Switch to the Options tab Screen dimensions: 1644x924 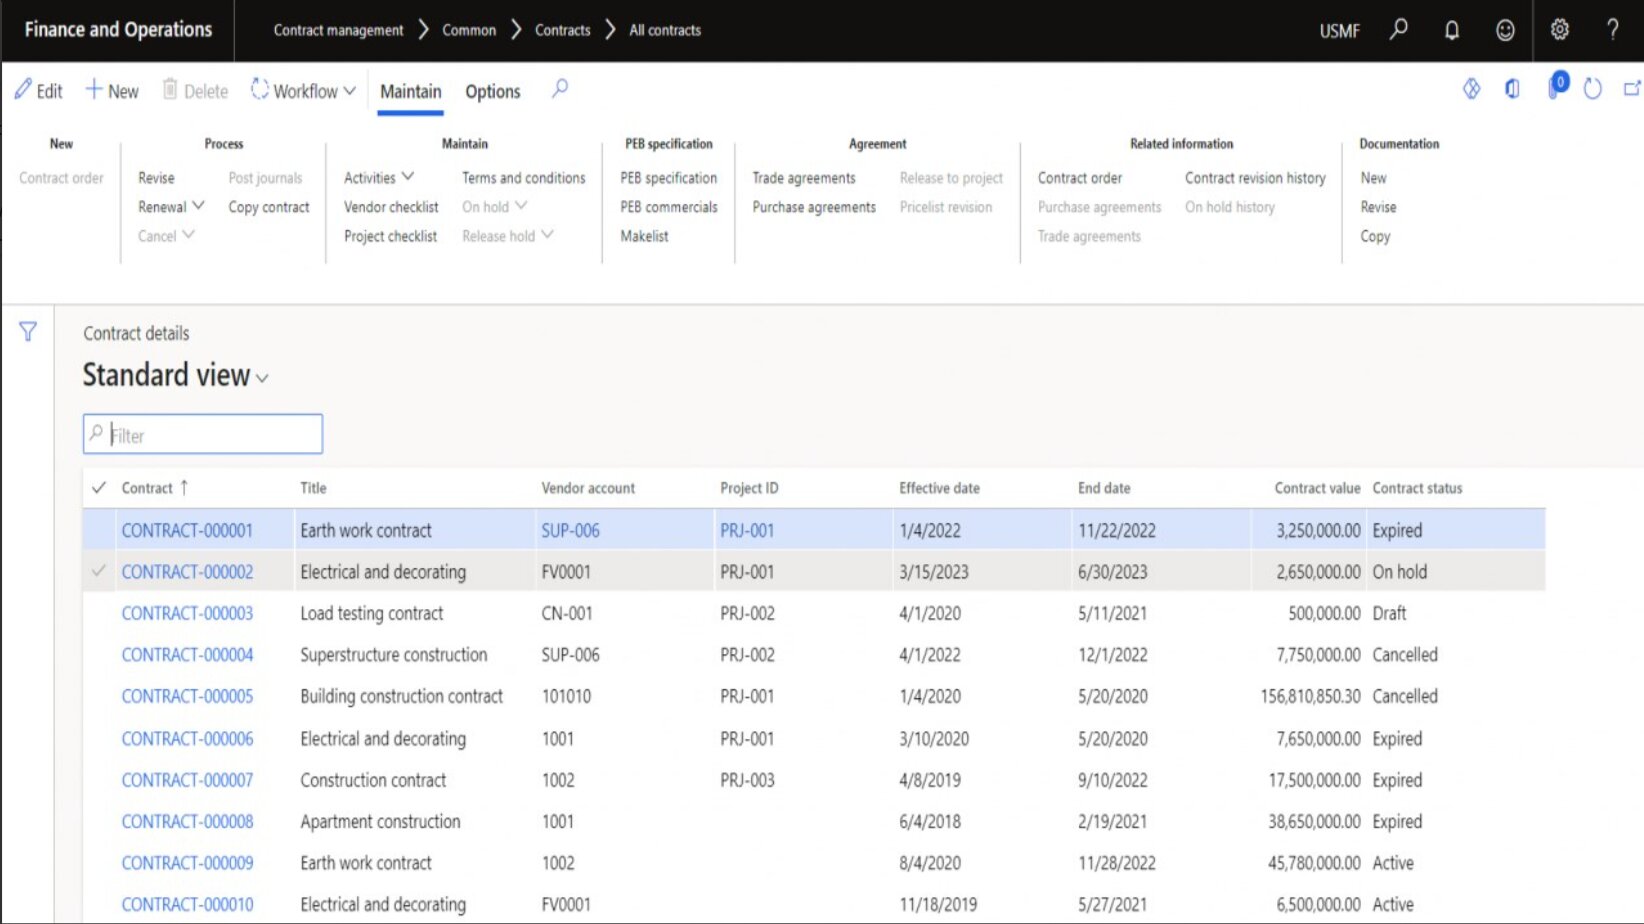492,91
